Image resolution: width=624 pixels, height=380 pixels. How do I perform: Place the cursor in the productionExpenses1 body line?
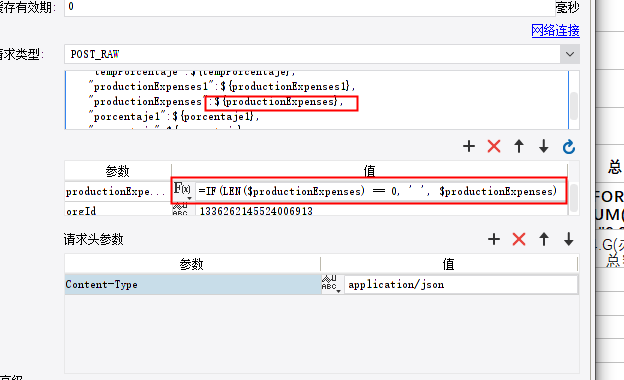[x=222, y=86]
